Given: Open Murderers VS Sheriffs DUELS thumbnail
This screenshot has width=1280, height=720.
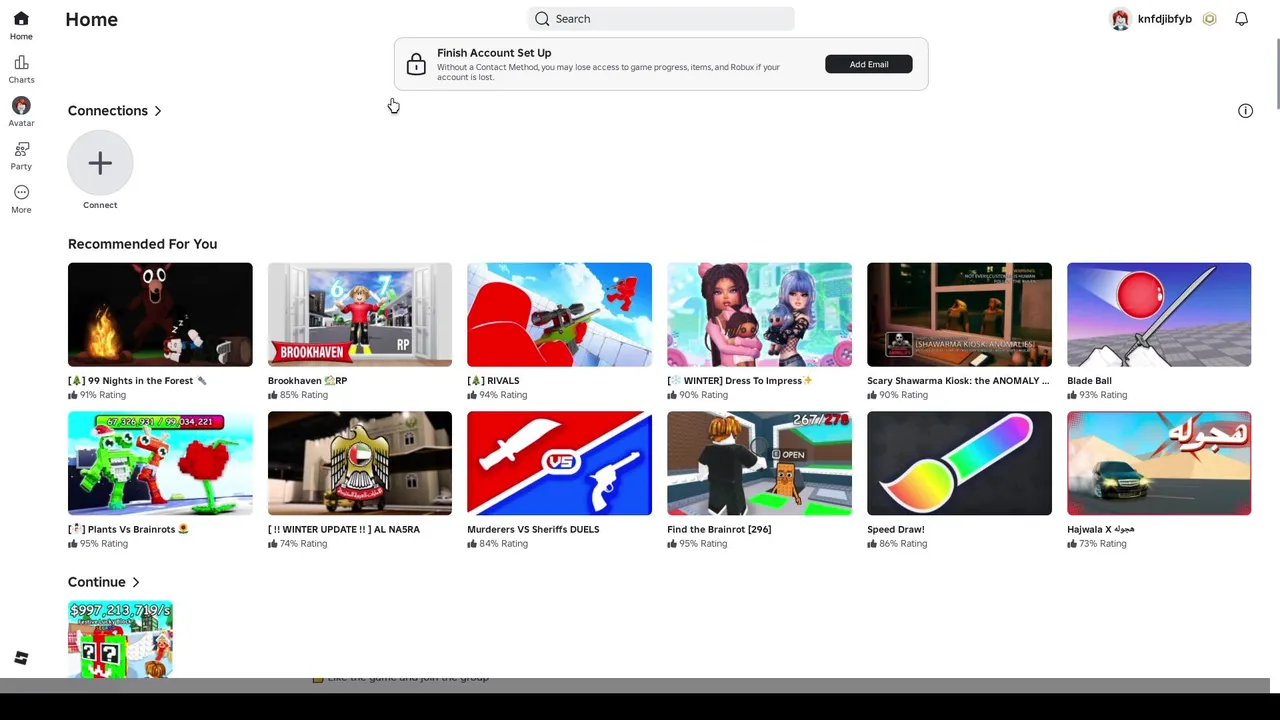Looking at the screenshot, I should [559, 464].
